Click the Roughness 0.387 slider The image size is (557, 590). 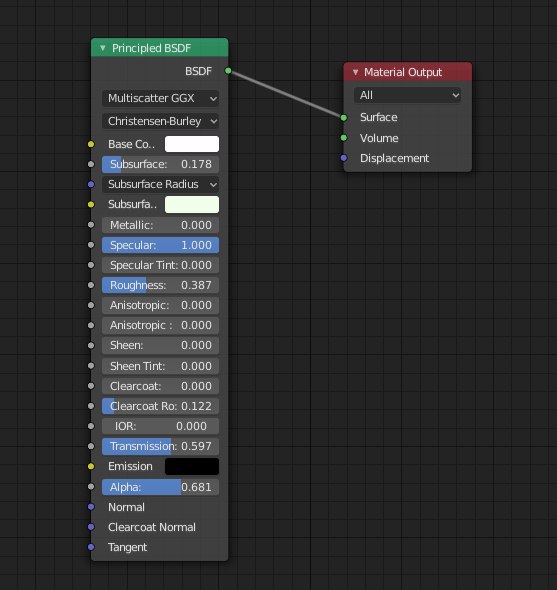tap(160, 285)
